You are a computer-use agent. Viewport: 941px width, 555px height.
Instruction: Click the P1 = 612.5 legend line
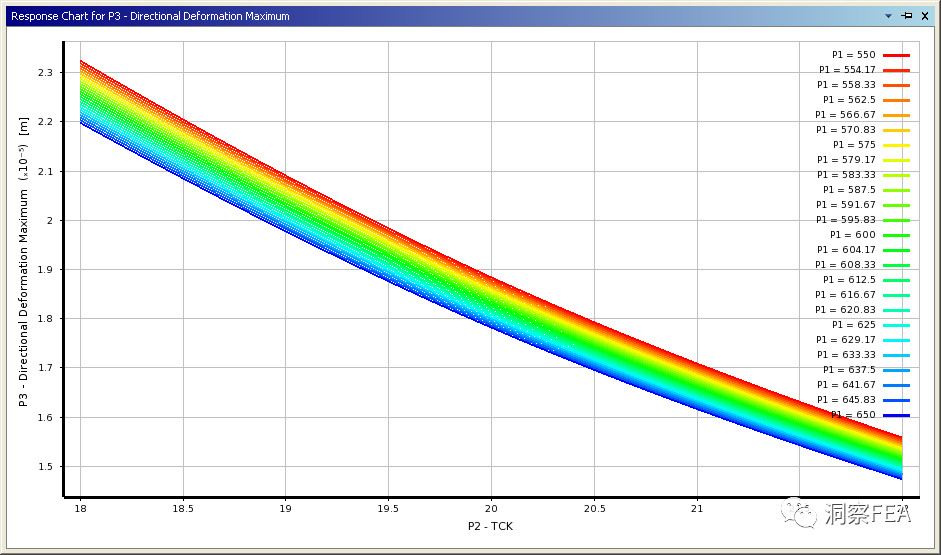[x=896, y=281]
